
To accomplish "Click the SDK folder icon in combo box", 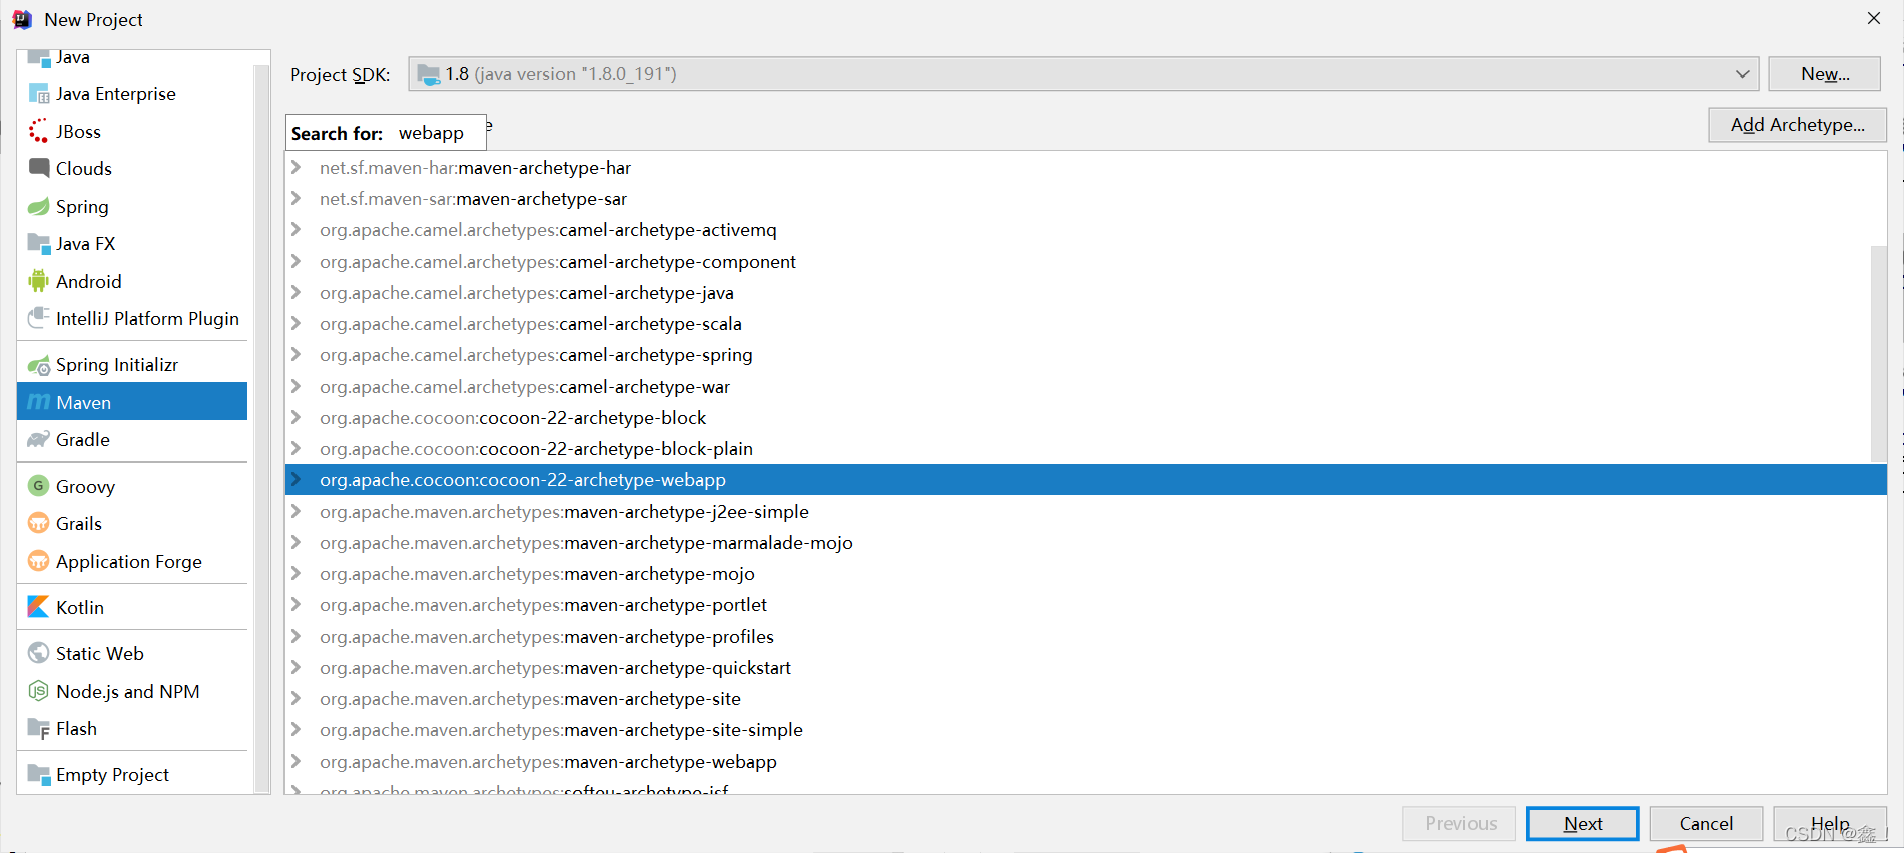I will (428, 74).
